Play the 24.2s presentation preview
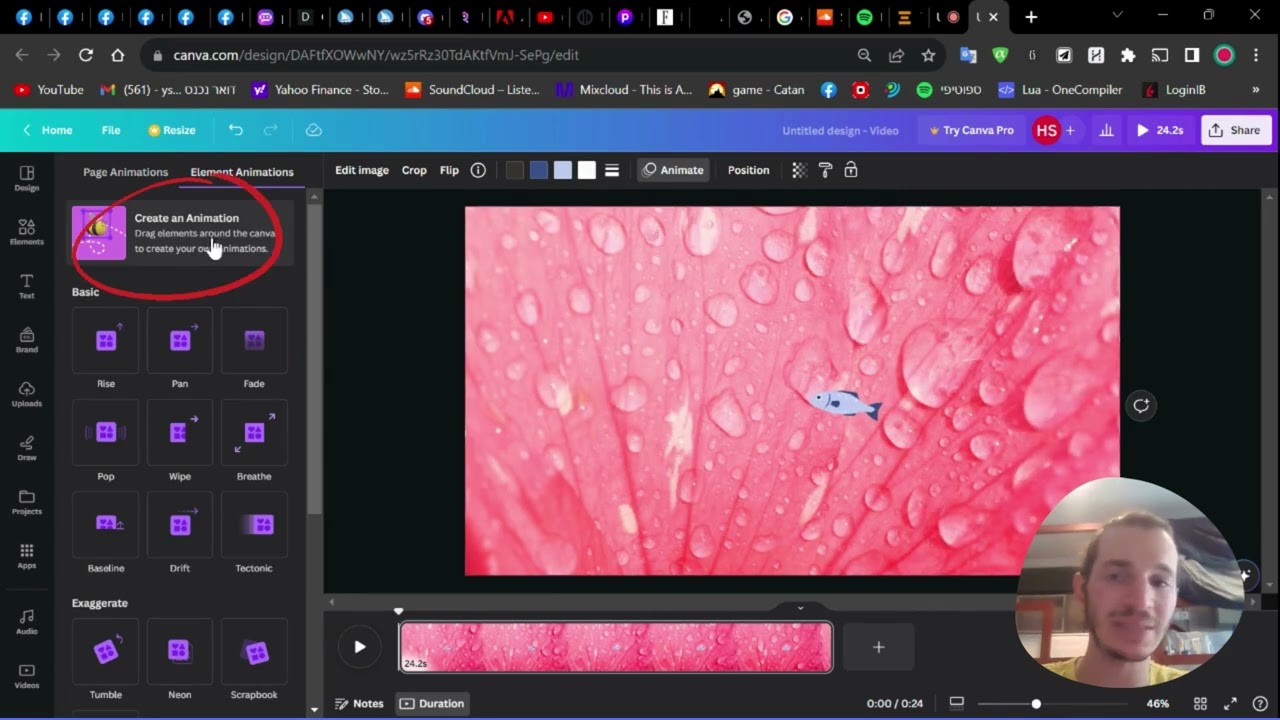Image resolution: width=1280 pixels, height=720 pixels. point(1160,130)
